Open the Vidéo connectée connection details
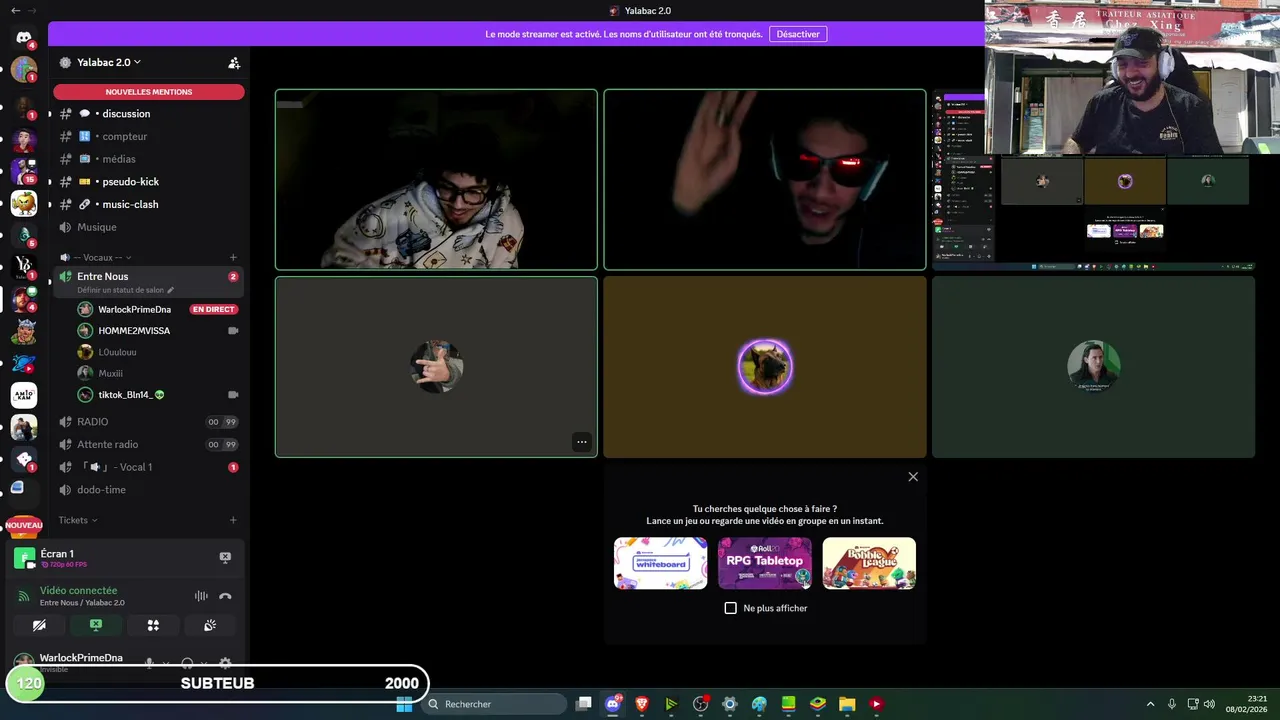Screen dimensions: 1280x720 click(78, 591)
